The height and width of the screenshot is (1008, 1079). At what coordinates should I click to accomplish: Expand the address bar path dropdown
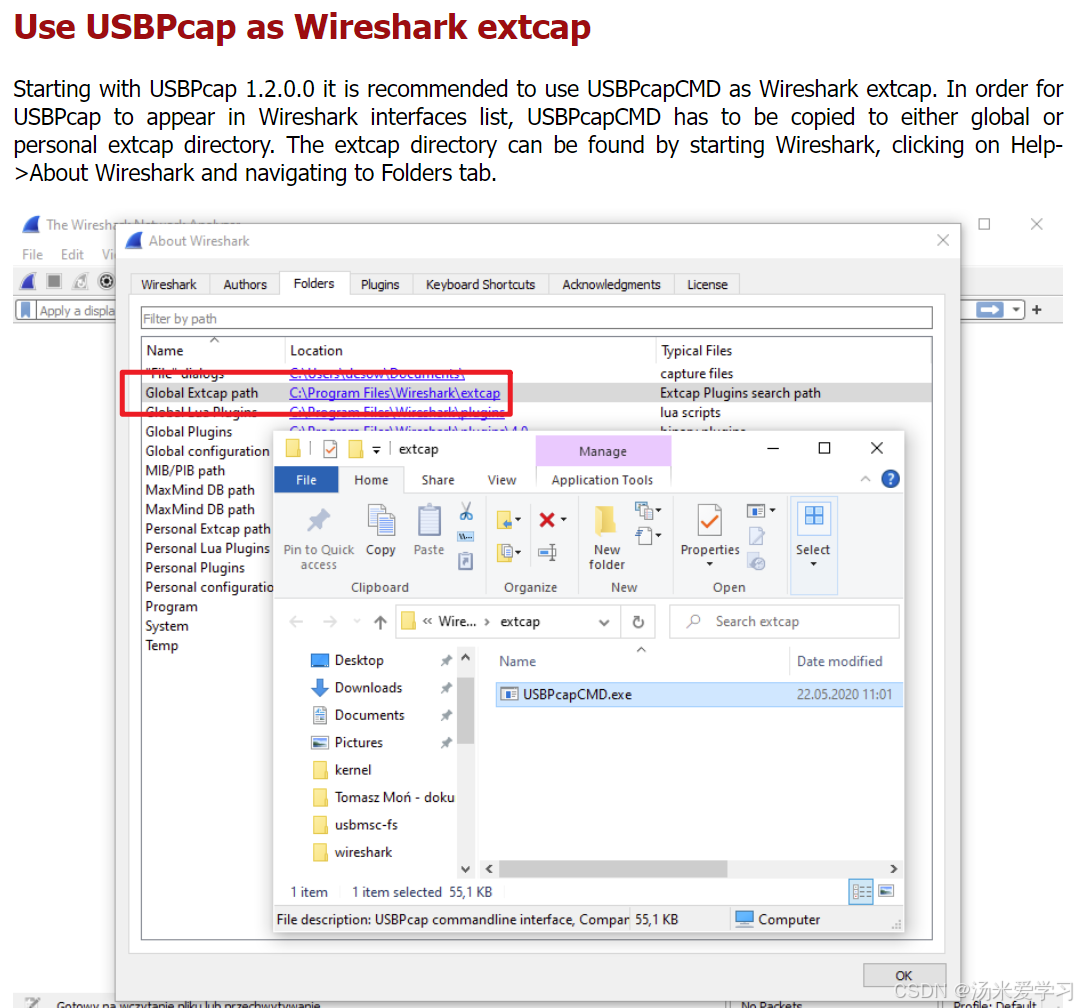tap(604, 621)
